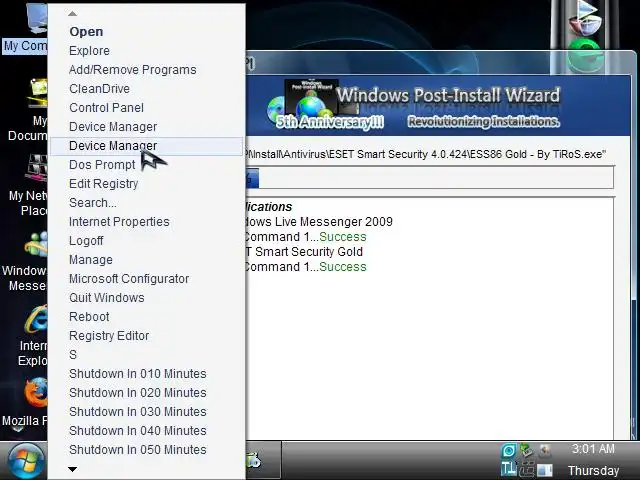640x480 pixels.
Task: Select Shutdown In 050 Minutes
Action: 138,449
